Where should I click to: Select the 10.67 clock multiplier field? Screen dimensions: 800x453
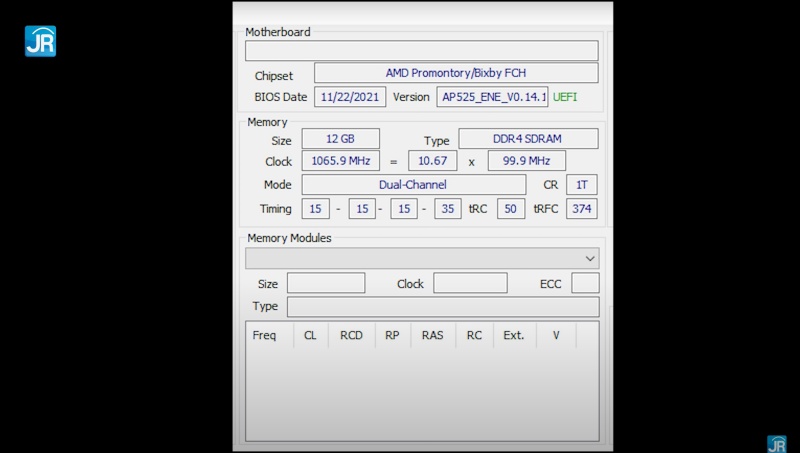(x=433, y=161)
